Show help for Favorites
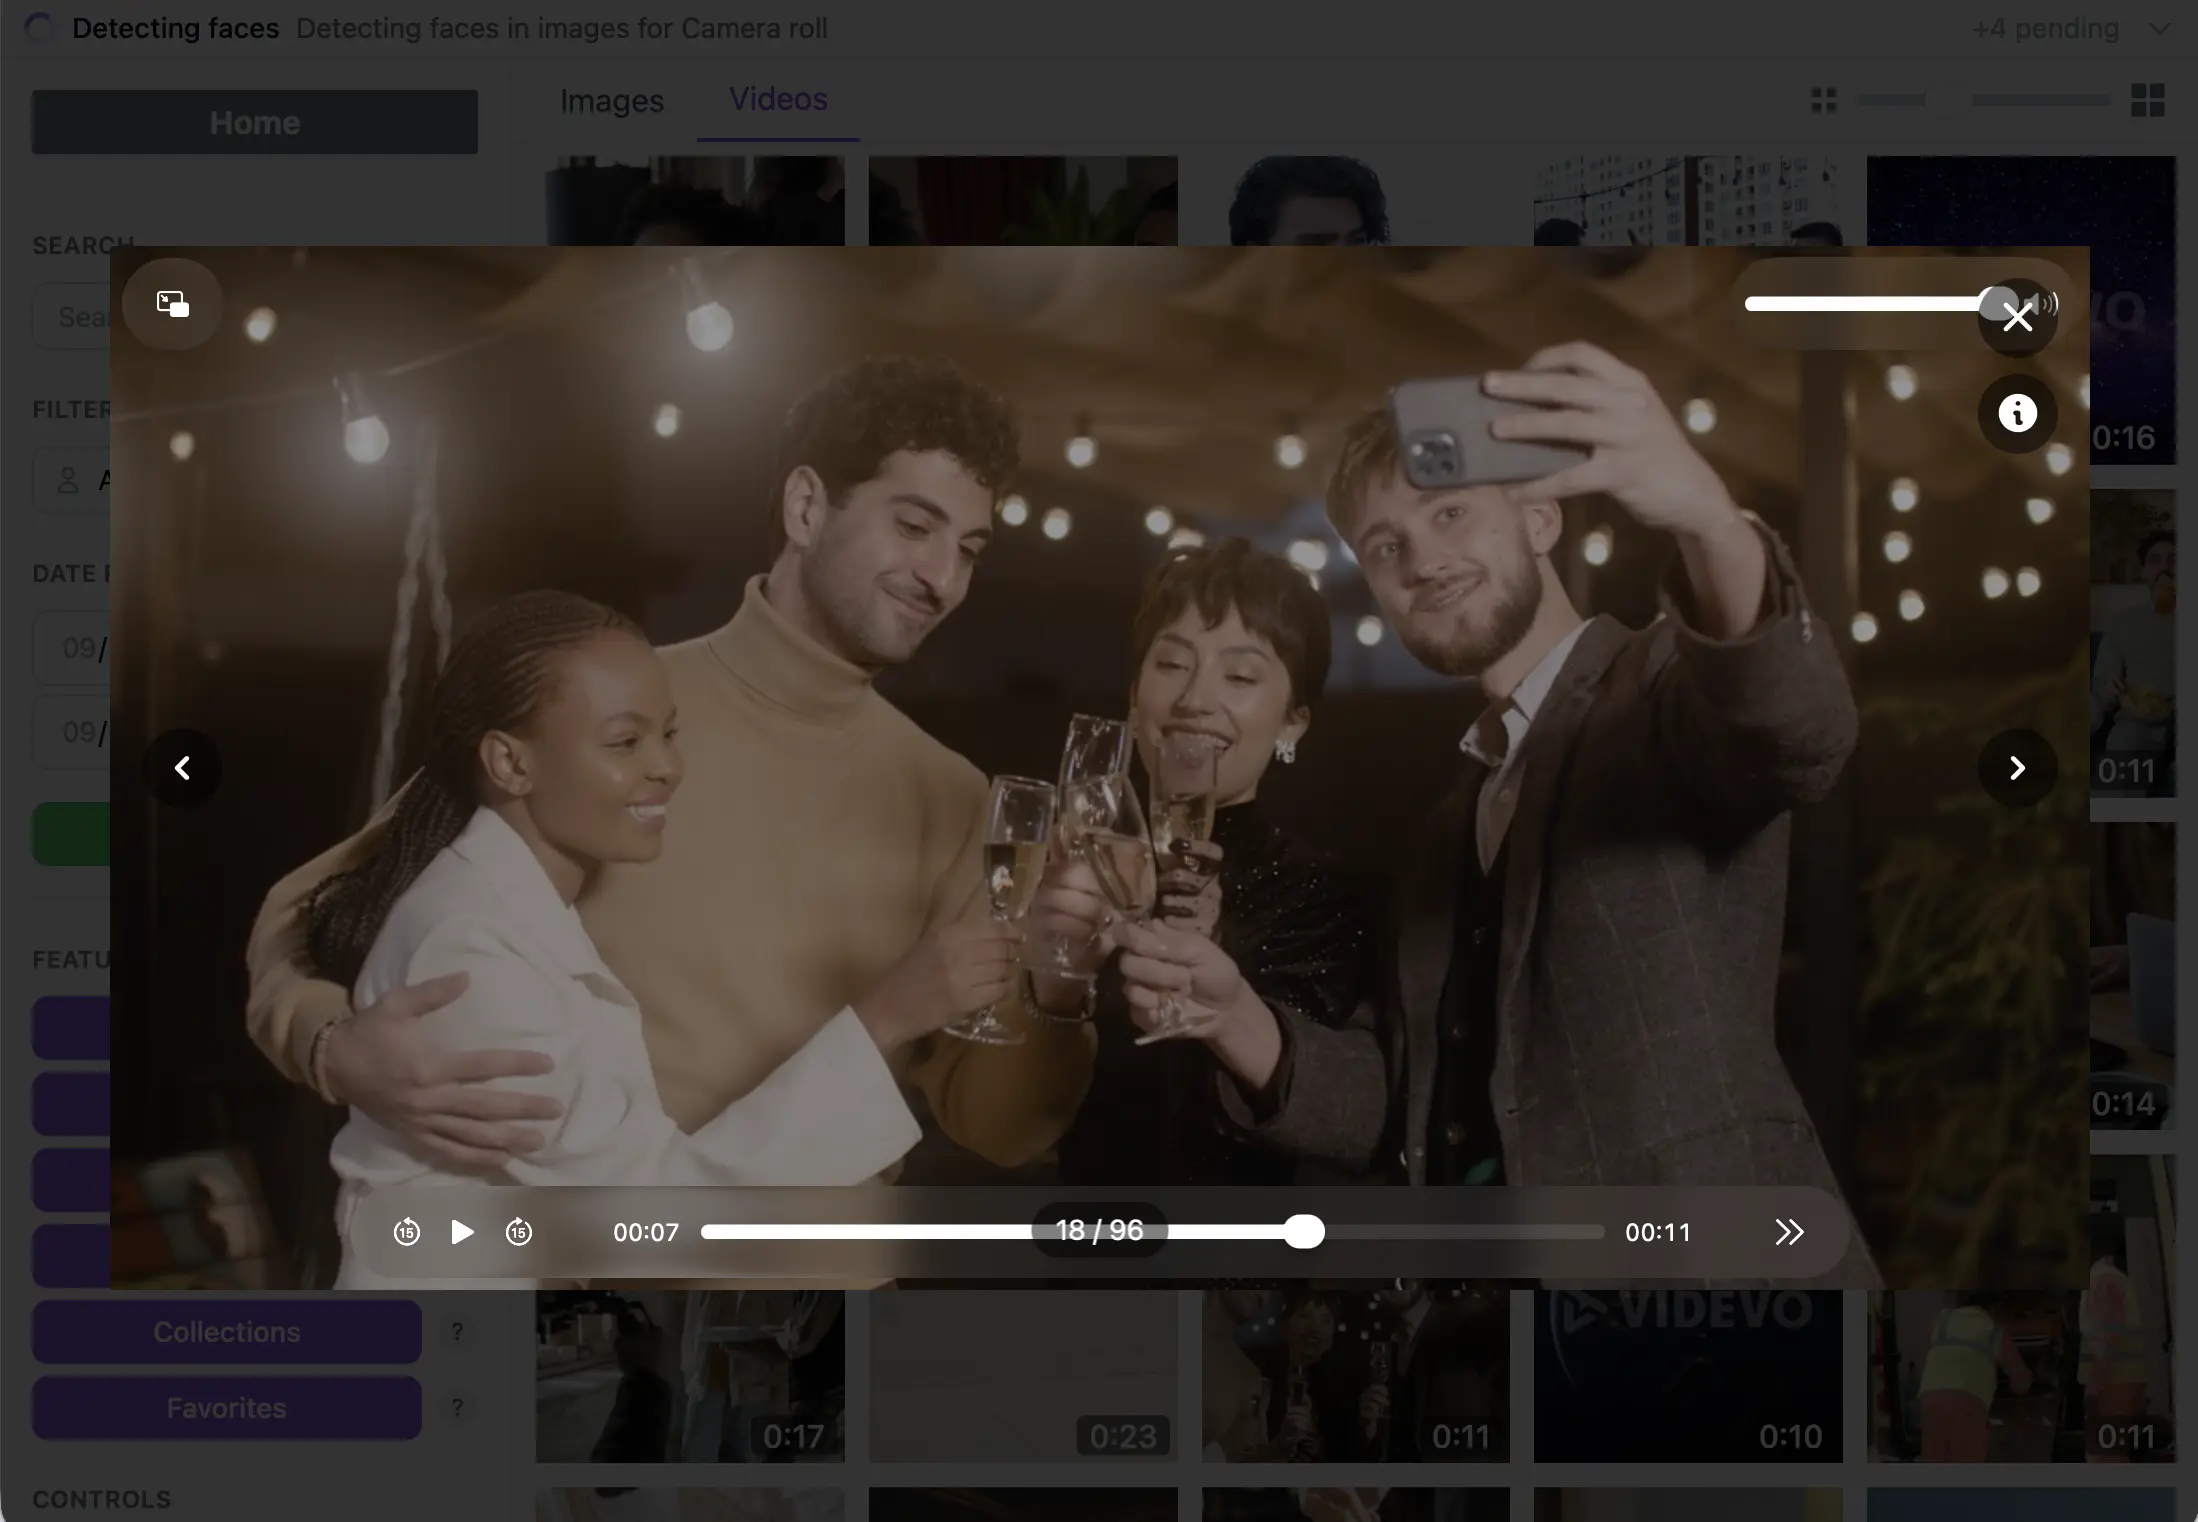 pyautogui.click(x=457, y=1407)
